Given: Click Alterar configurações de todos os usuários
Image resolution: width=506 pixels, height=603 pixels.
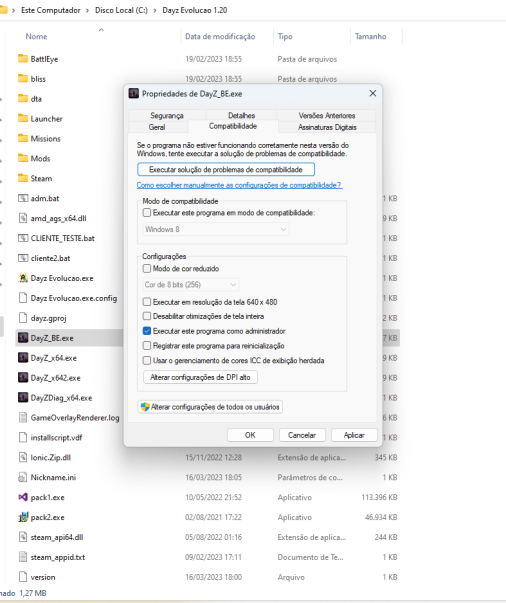Looking at the screenshot, I should point(210,407).
